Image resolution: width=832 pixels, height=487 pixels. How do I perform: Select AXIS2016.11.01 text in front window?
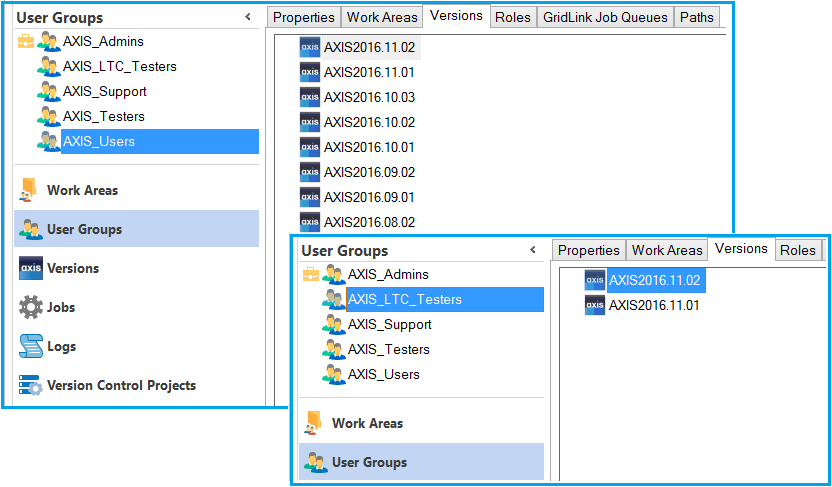[654, 305]
